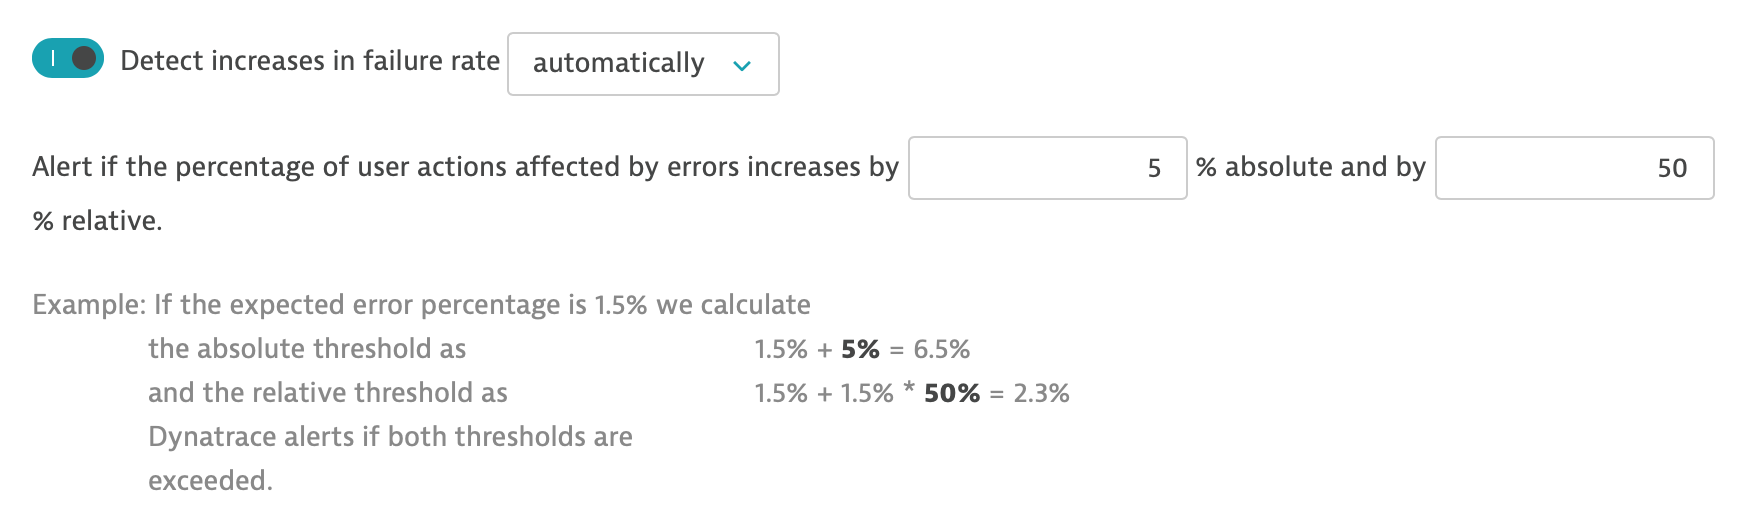Screen dimensions: 1756x528
Task: Click the "Detect increases in failure rate" label
Action: point(310,61)
